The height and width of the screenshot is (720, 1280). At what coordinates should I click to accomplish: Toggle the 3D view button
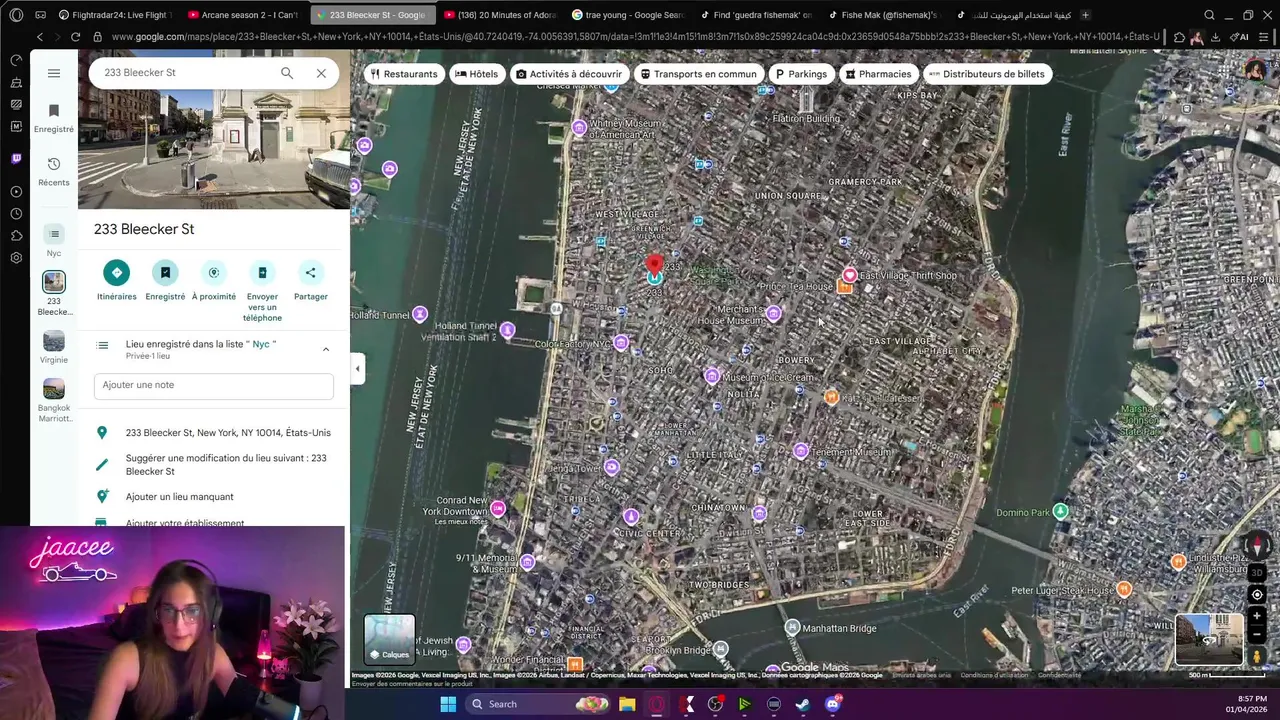click(x=1257, y=573)
